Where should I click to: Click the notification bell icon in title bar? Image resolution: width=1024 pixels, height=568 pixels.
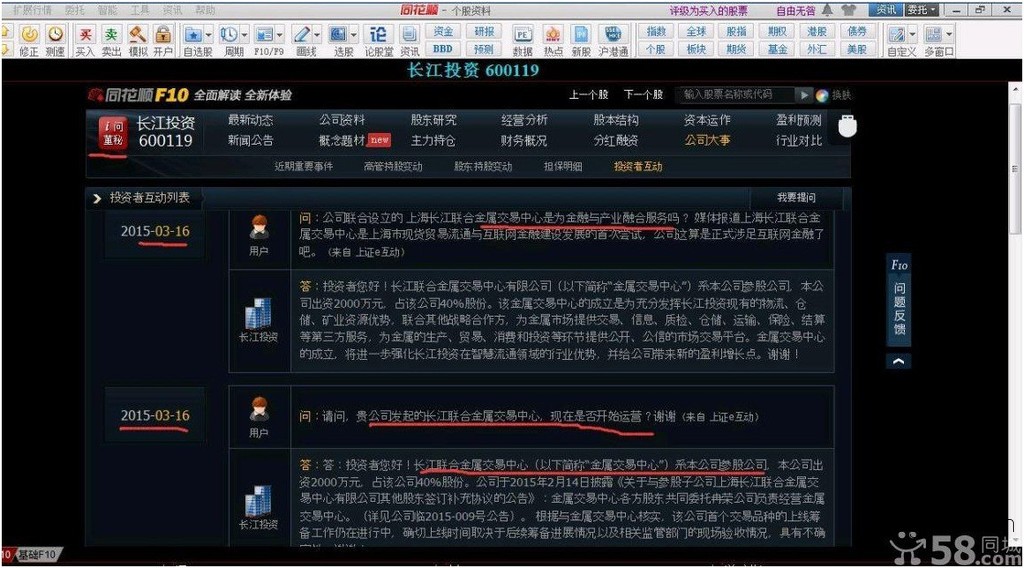point(827,10)
